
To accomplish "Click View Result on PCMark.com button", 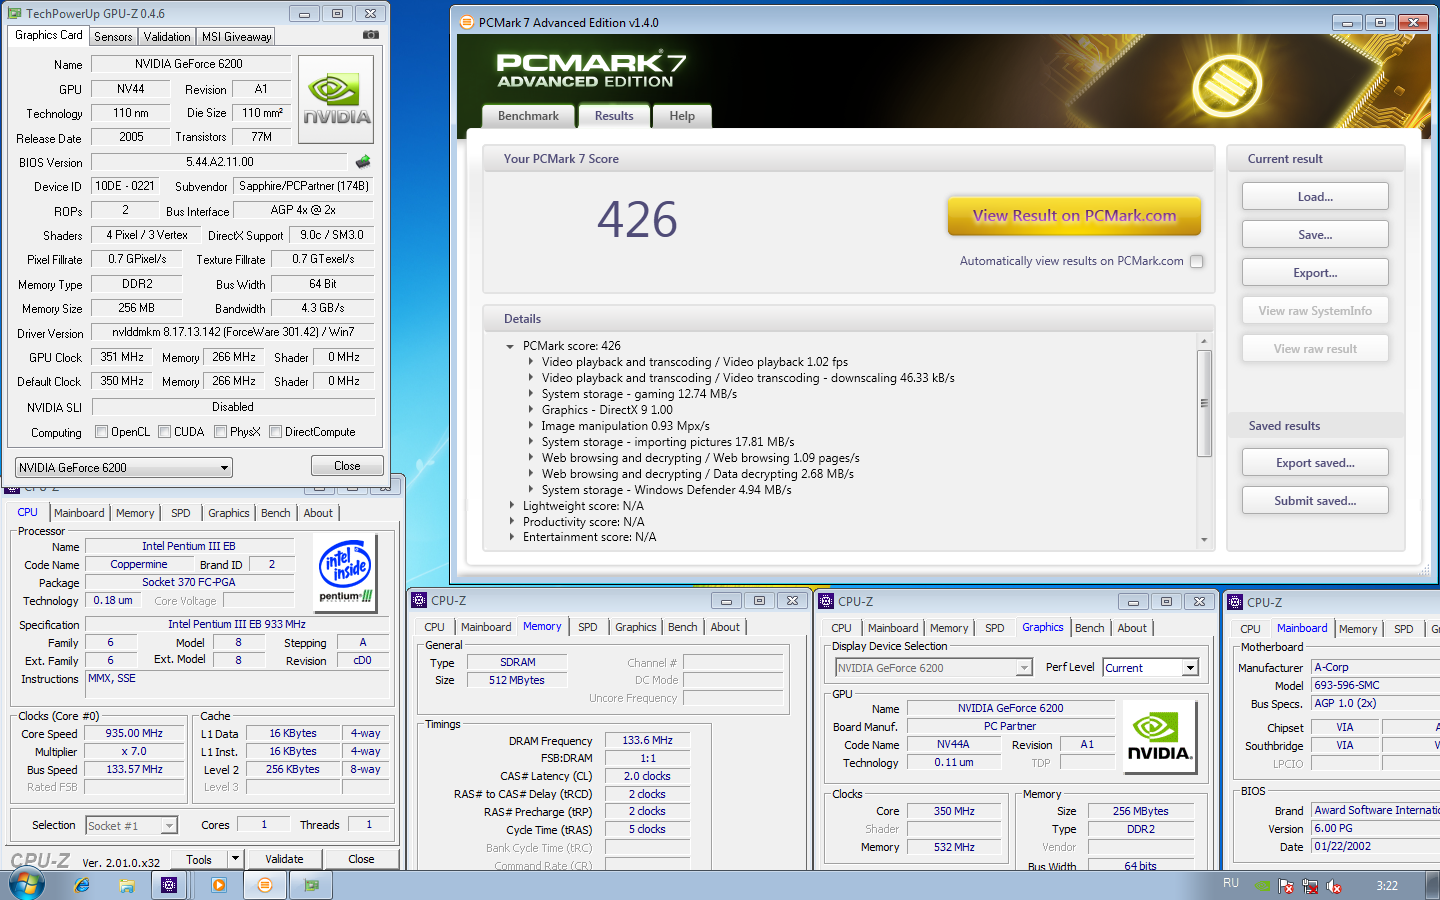I will (1074, 215).
